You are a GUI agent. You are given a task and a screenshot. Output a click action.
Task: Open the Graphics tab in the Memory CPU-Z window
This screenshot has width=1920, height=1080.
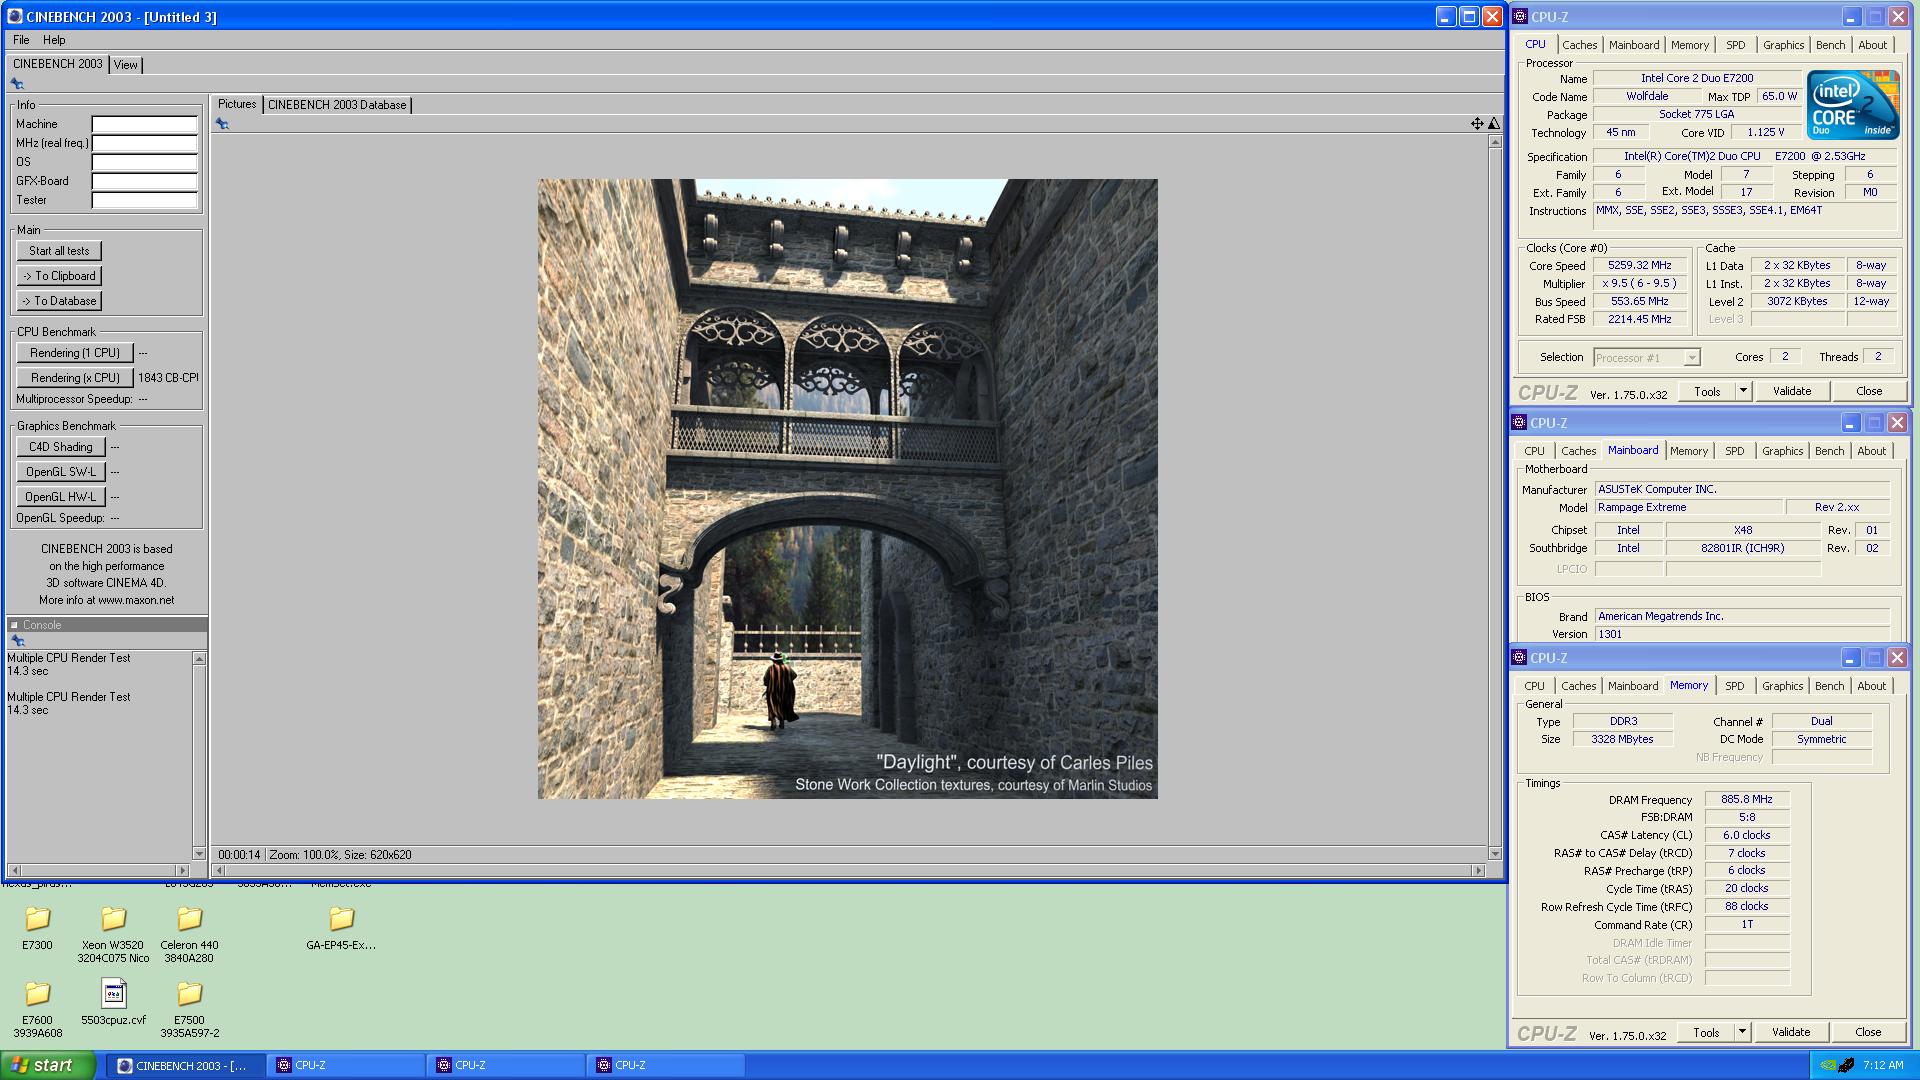tap(1782, 686)
